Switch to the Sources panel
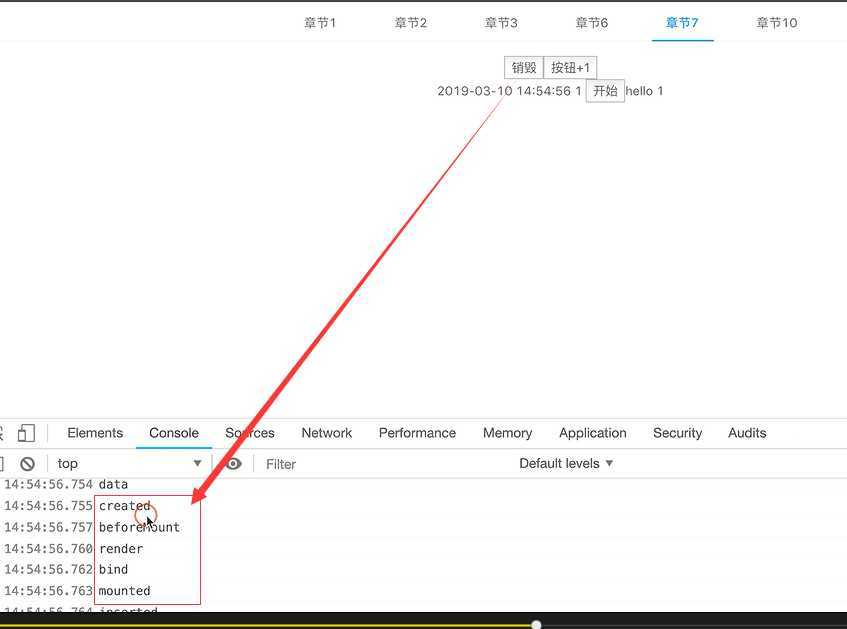This screenshot has height=629, width=847. pos(250,433)
